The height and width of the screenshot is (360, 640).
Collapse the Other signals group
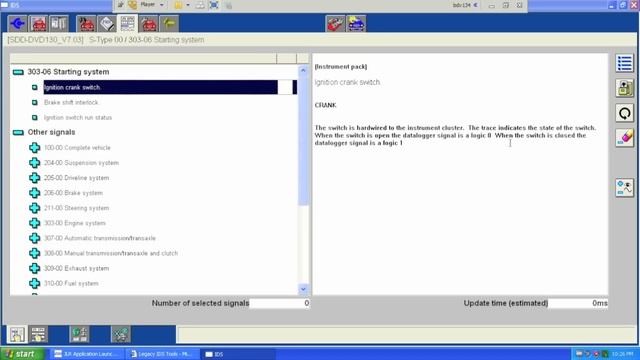click(18, 132)
